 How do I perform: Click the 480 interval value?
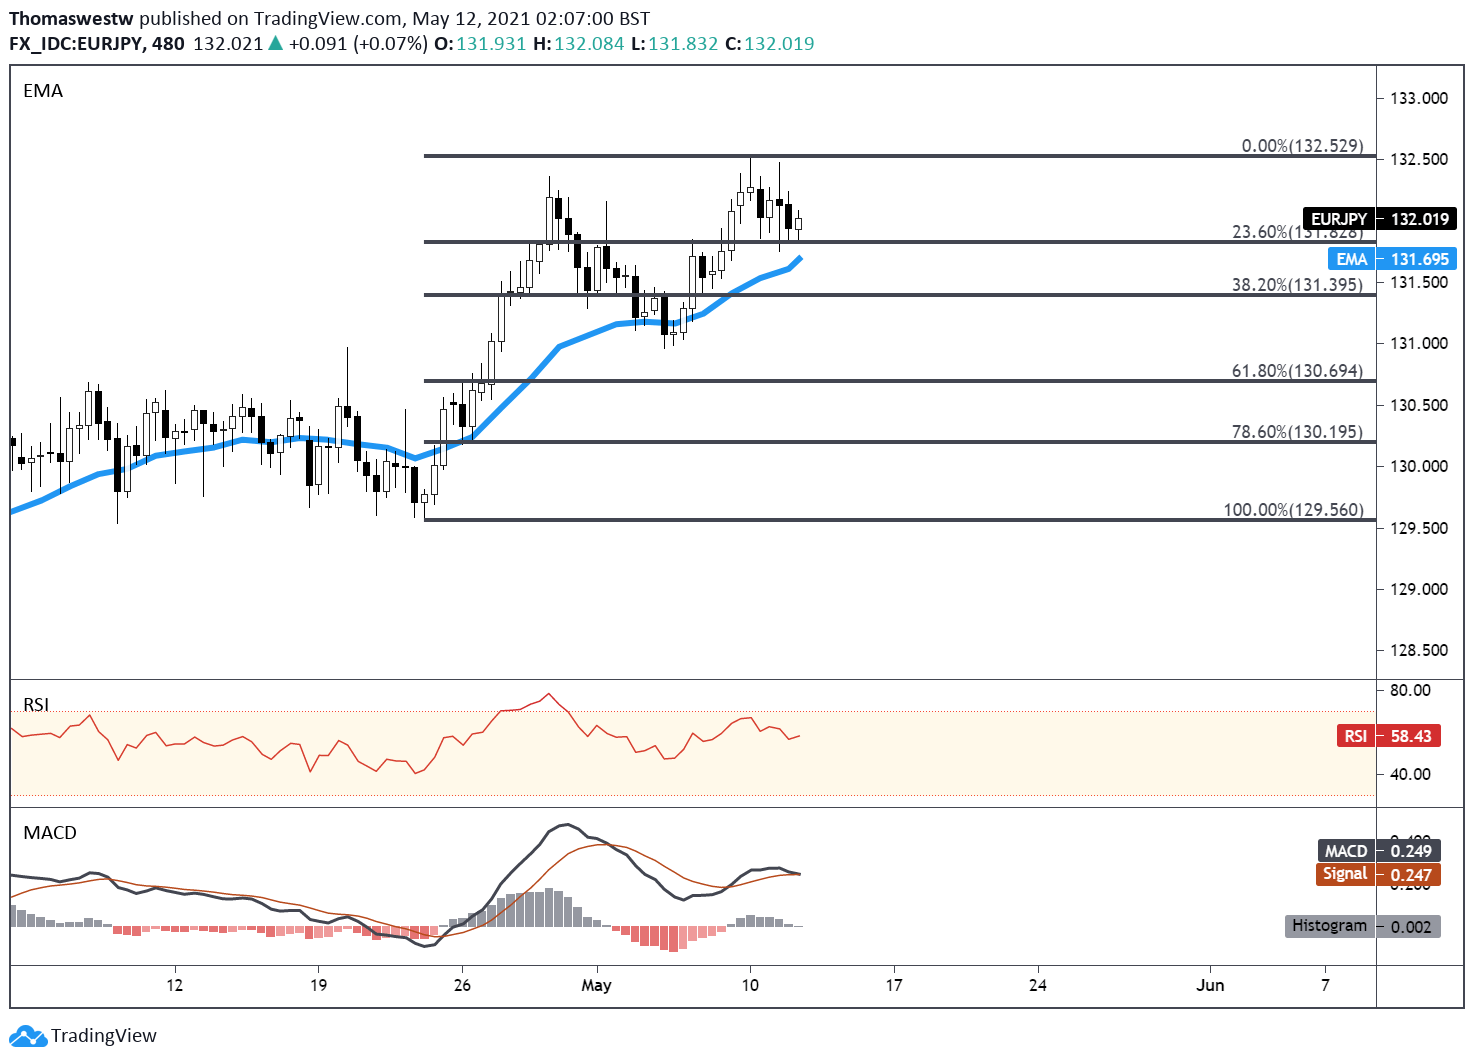pos(168,44)
